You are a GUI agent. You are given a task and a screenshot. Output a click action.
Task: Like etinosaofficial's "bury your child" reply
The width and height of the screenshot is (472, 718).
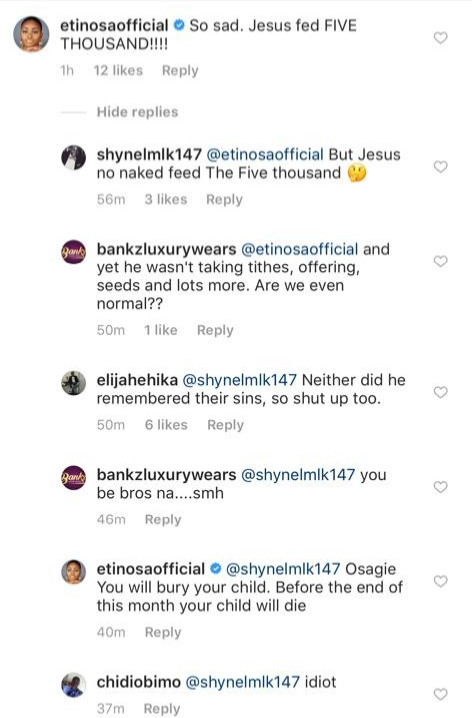pyautogui.click(x=440, y=581)
